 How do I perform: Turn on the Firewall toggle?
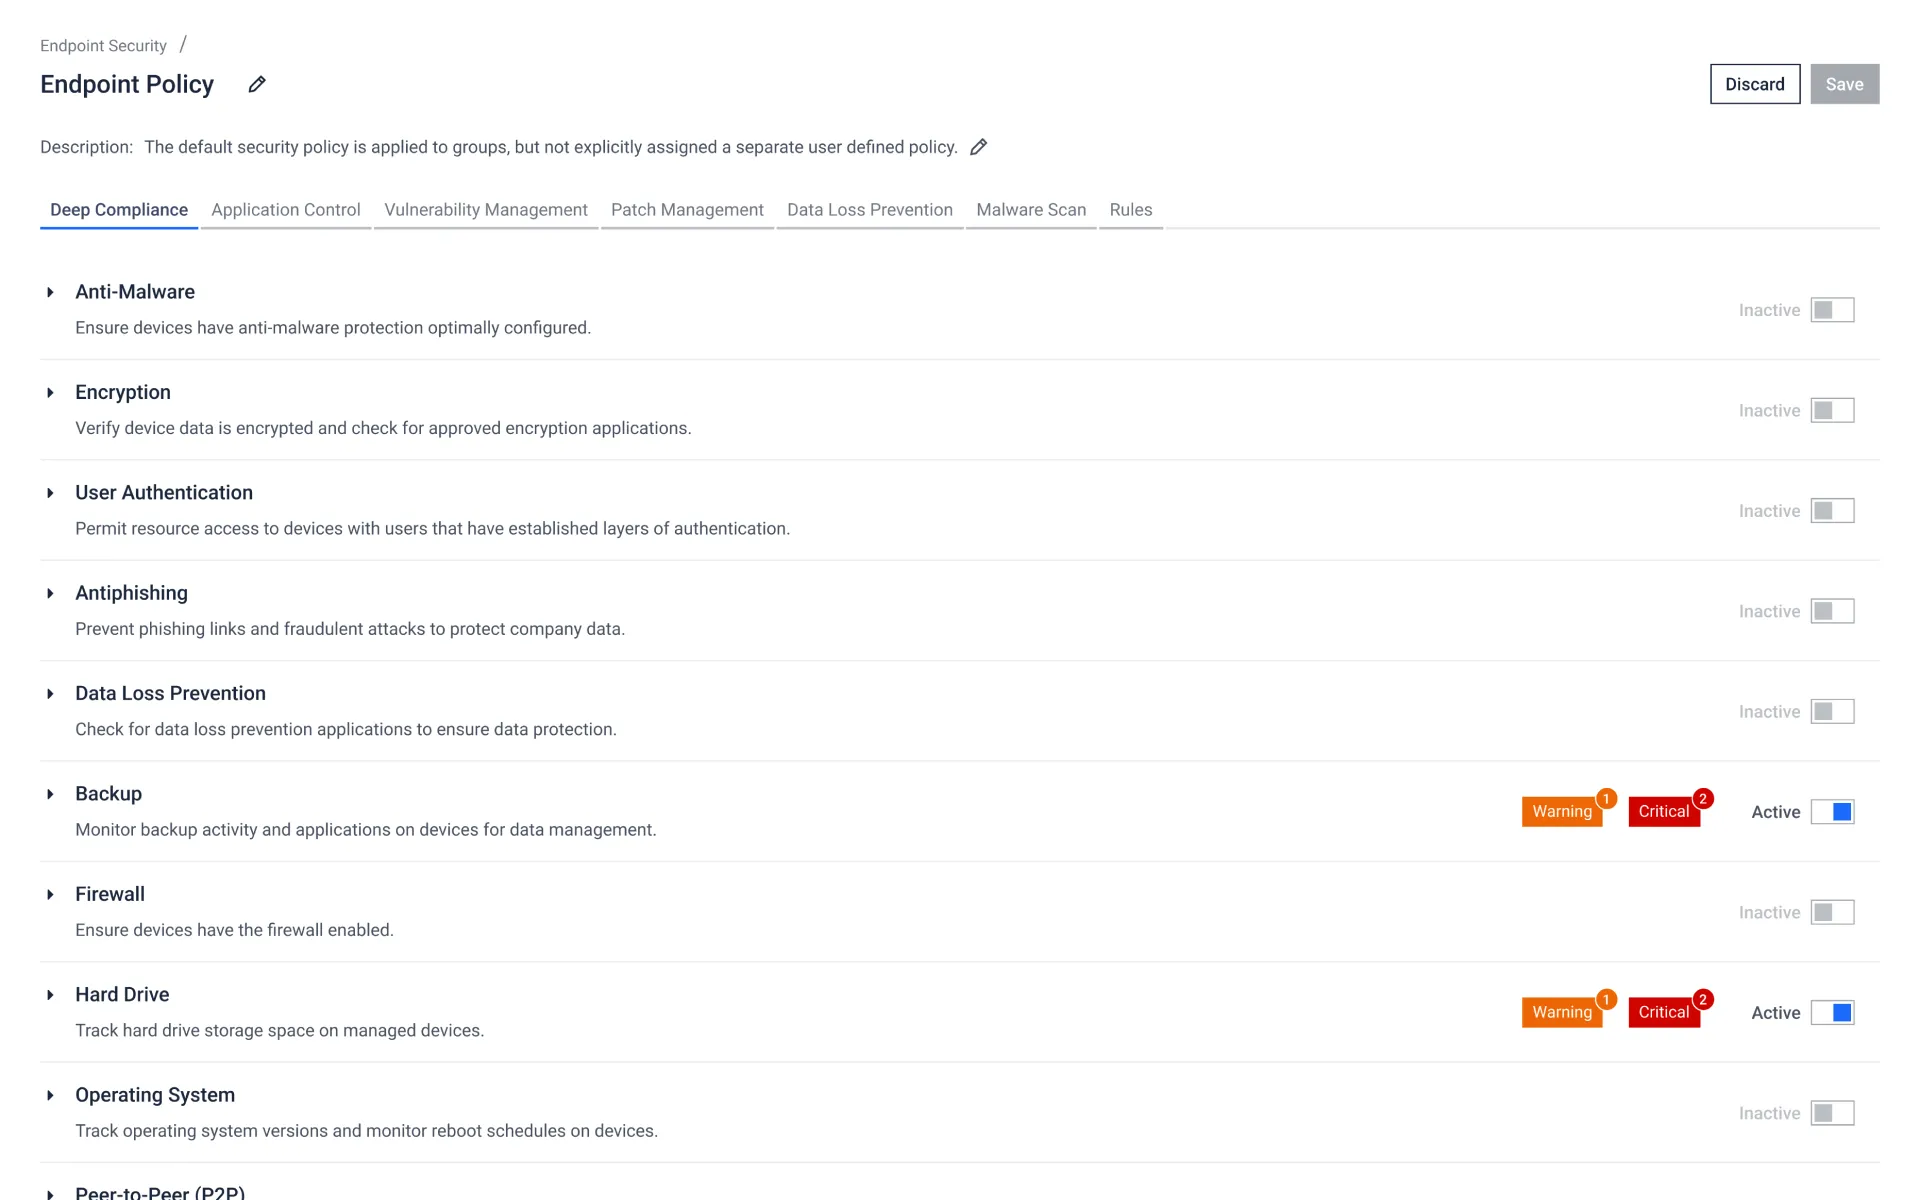[1832, 912]
